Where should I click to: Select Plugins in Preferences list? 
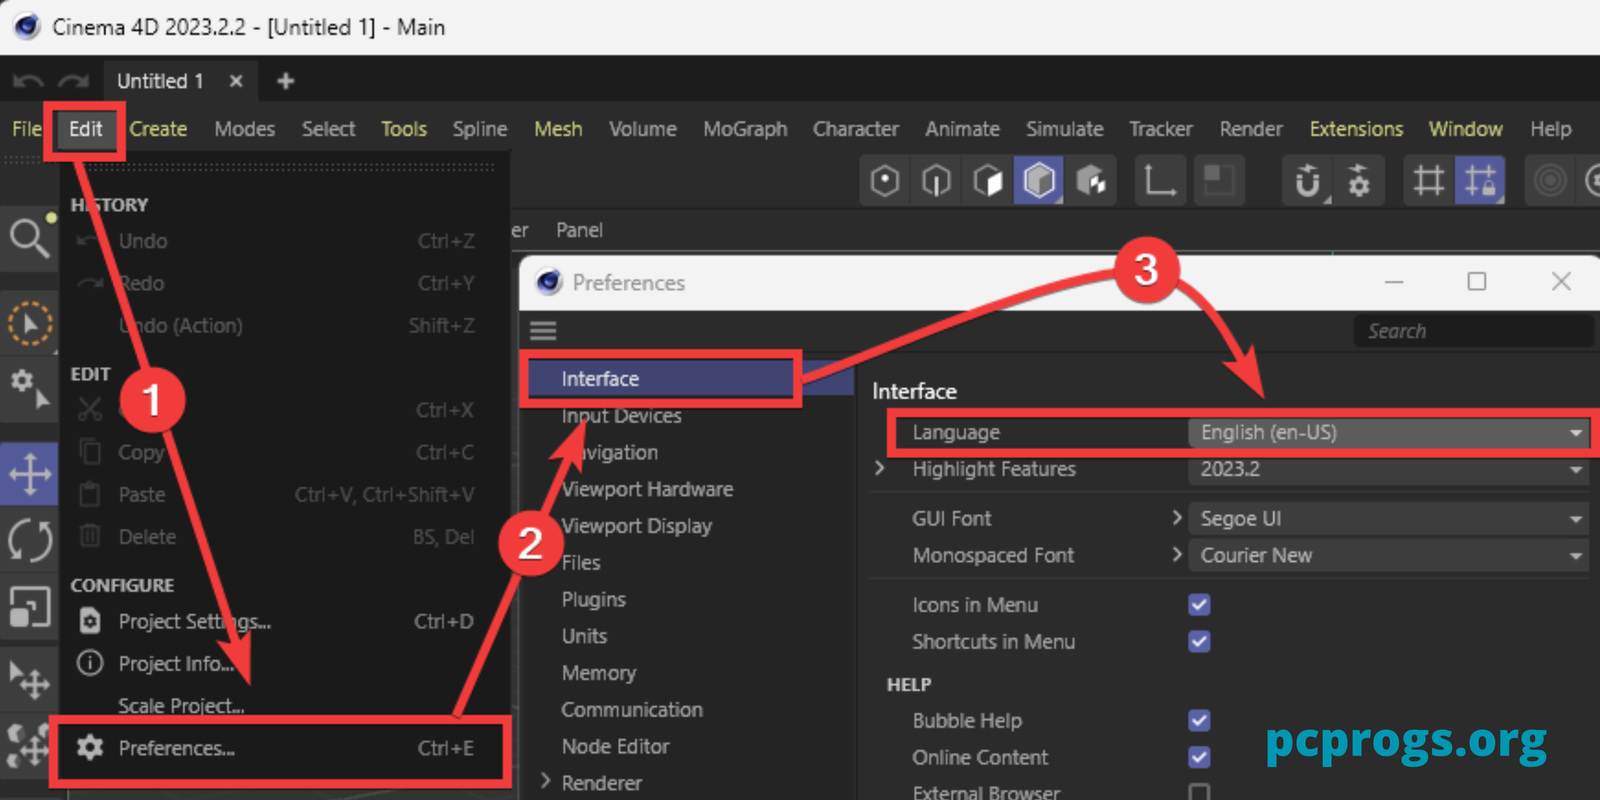point(593,599)
